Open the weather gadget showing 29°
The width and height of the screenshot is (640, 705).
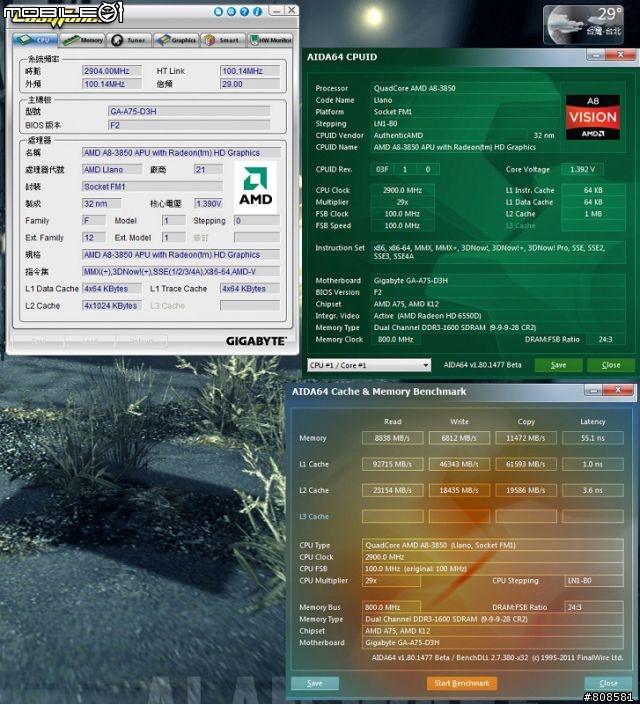point(584,24)
